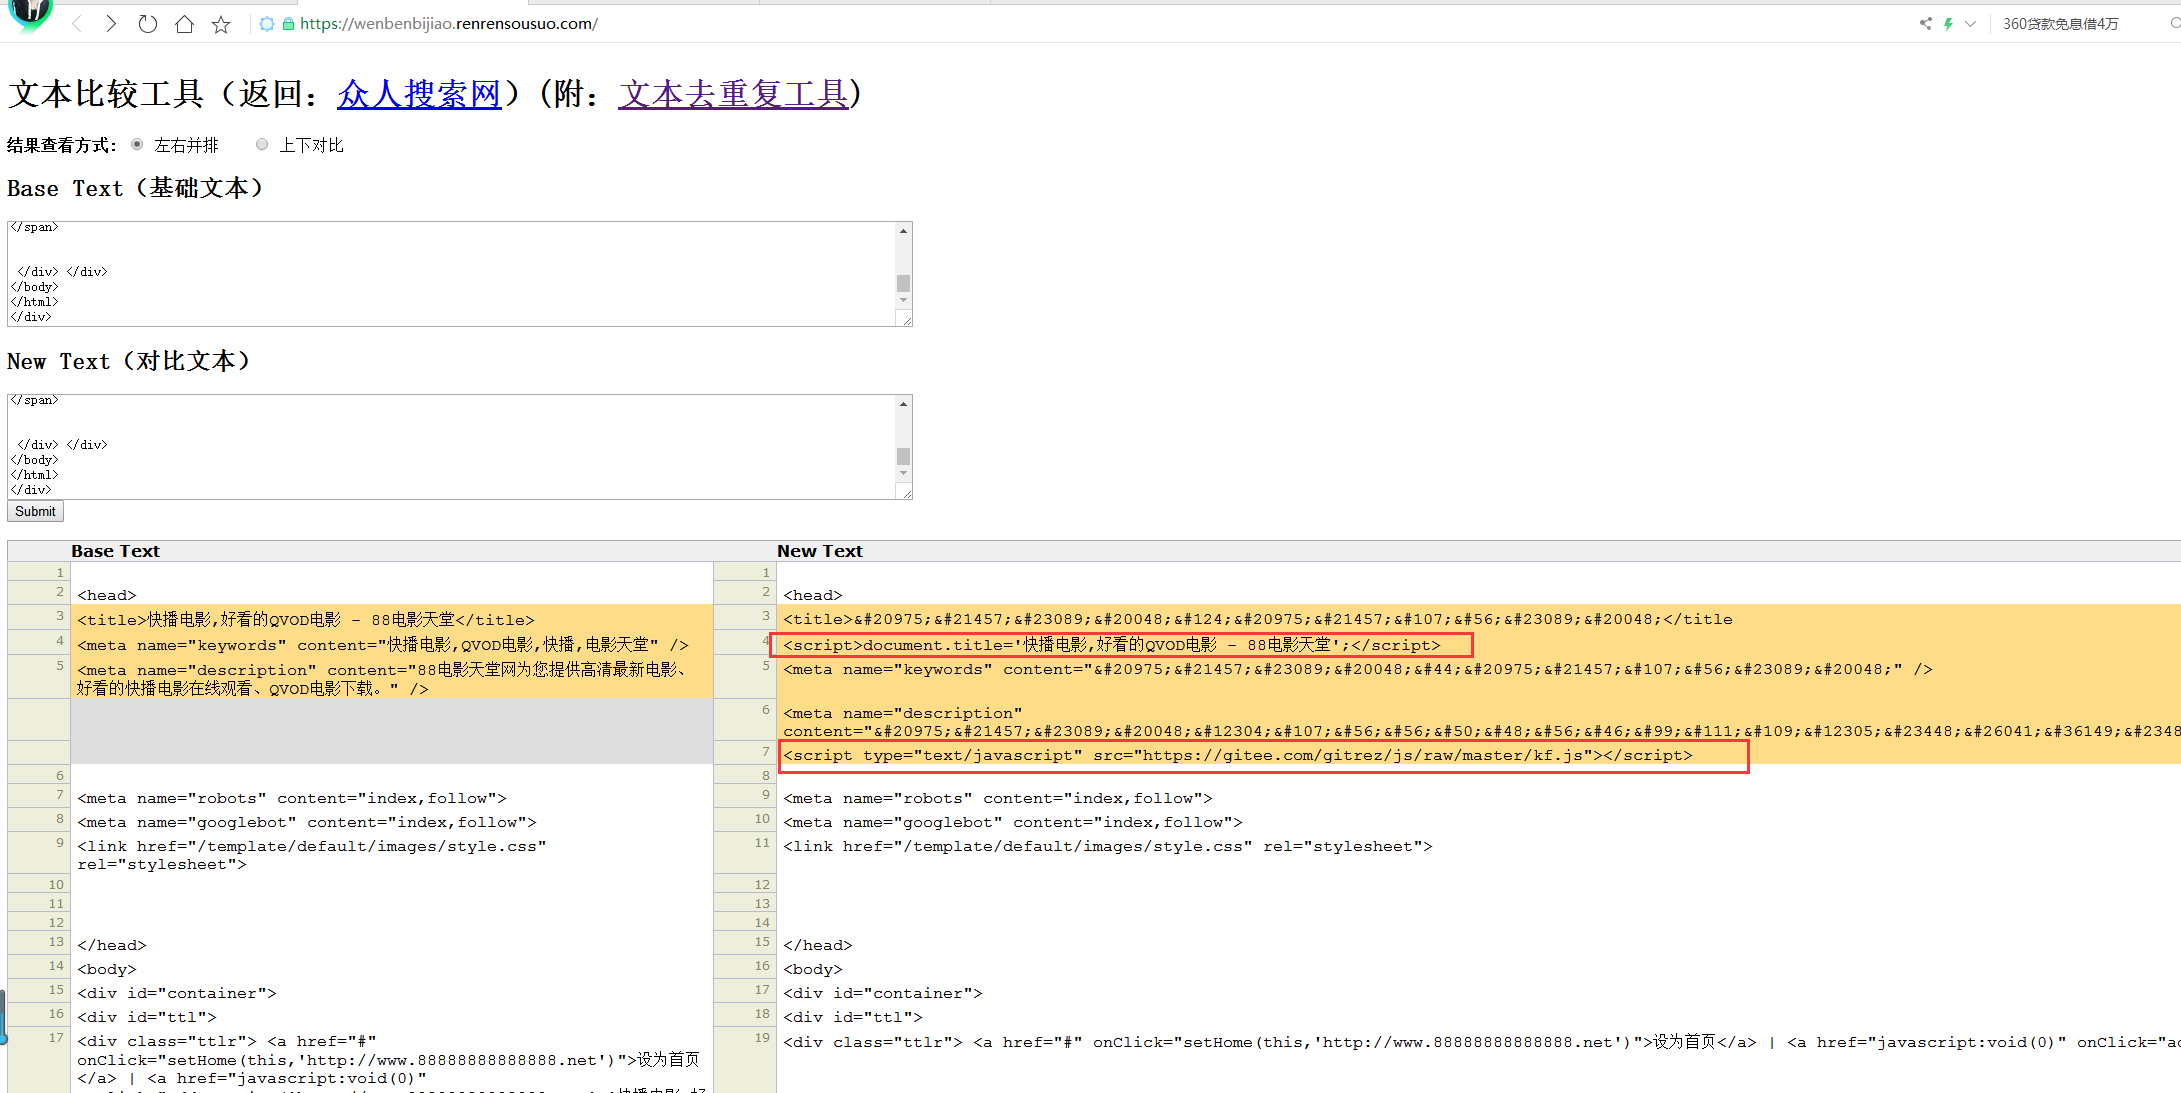The height and width of the screenshot is (1093, 2181).
Task: Click the New Text box resize handle
Action: coord(906,492)
